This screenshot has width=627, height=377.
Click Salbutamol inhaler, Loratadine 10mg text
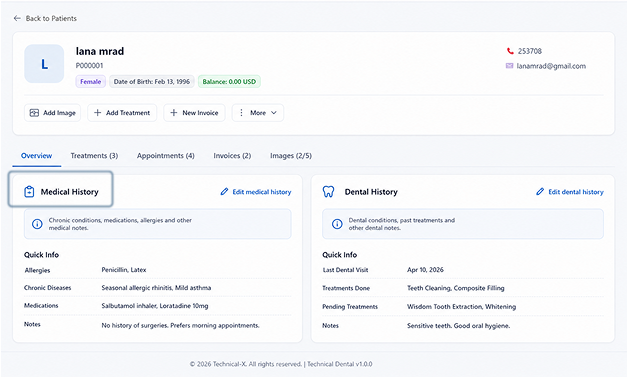click(155, 306)
